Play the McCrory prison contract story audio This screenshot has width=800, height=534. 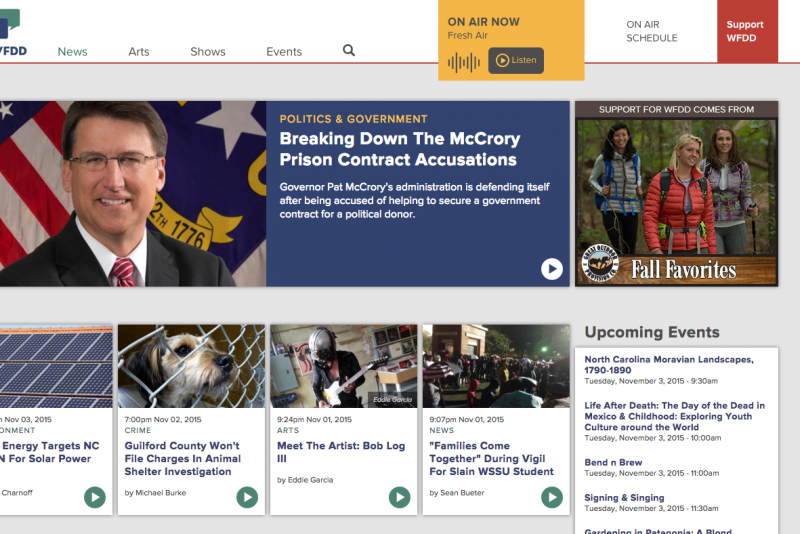pos(552,269)
